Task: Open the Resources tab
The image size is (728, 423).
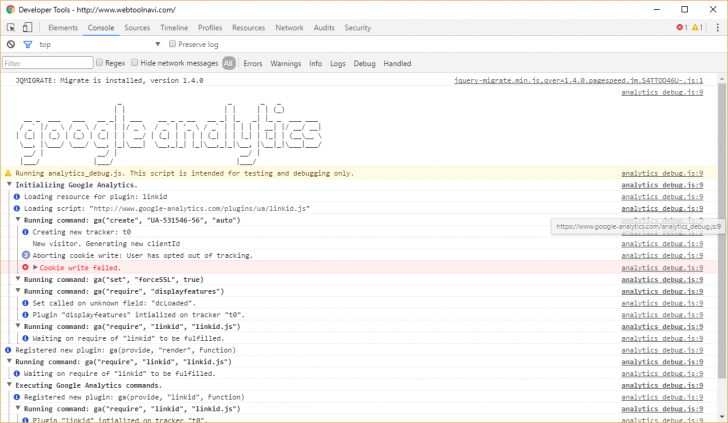Action: click(248, 28)
